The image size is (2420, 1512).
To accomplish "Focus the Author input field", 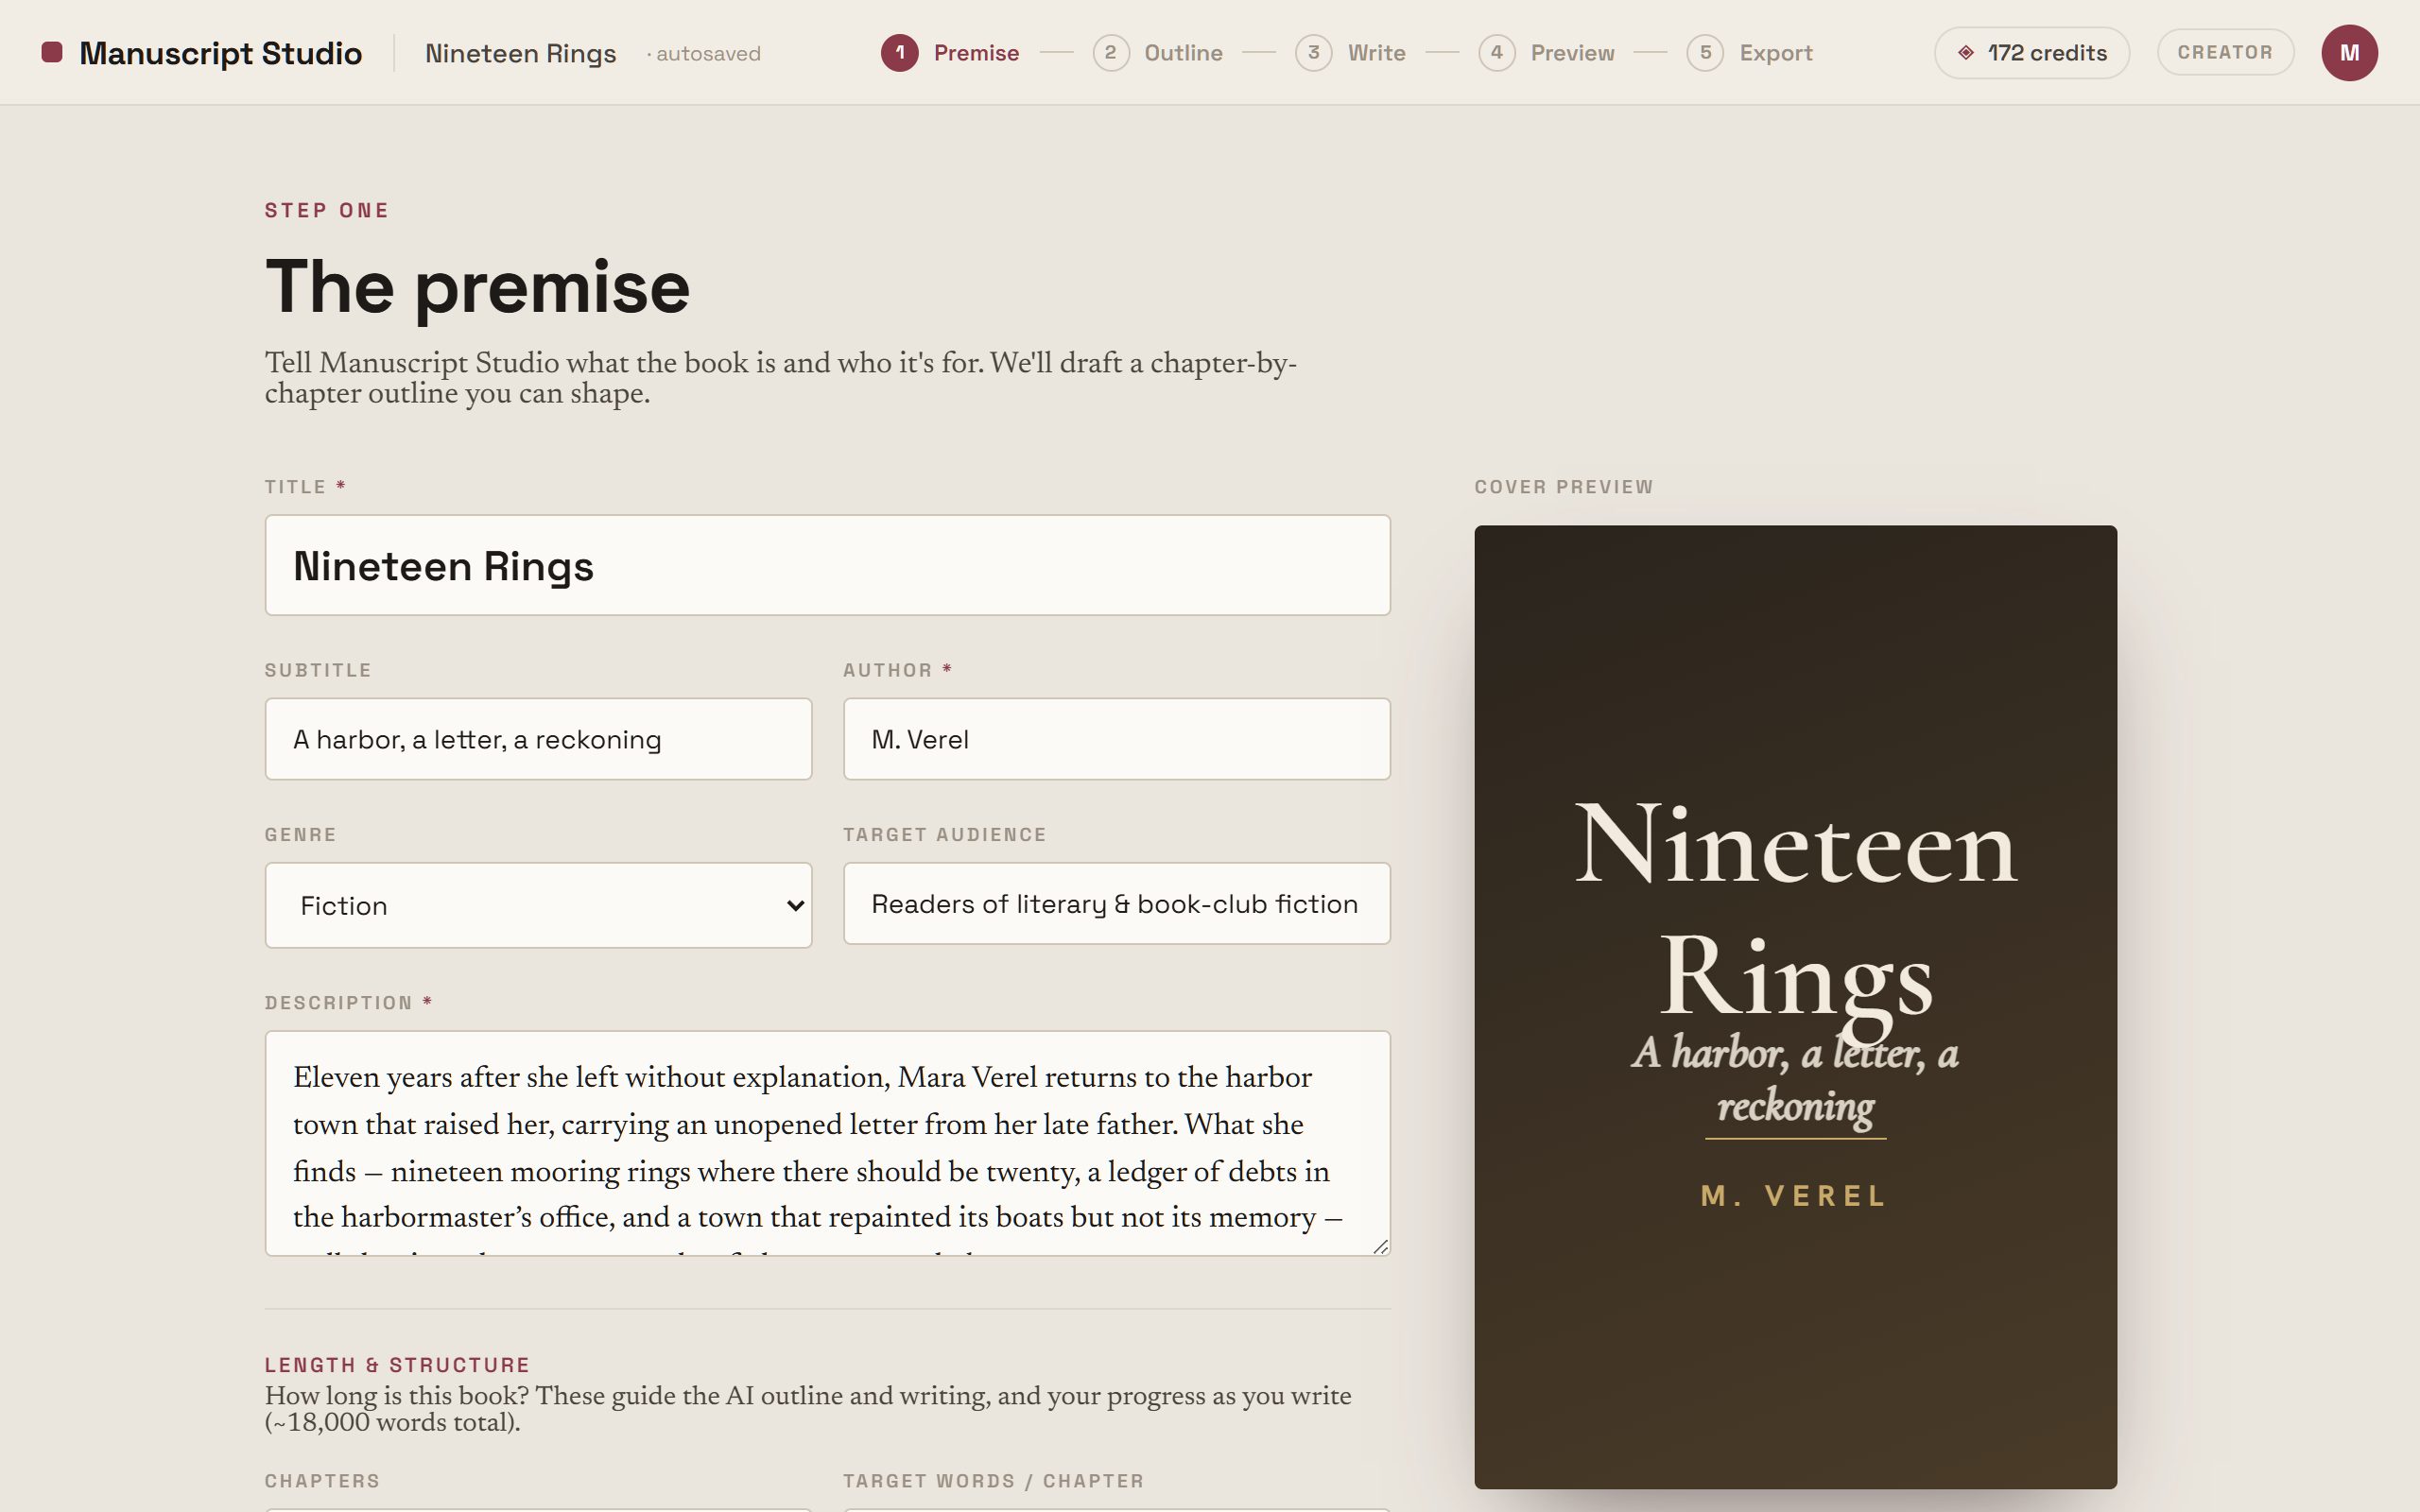I will pos(1116,739).
